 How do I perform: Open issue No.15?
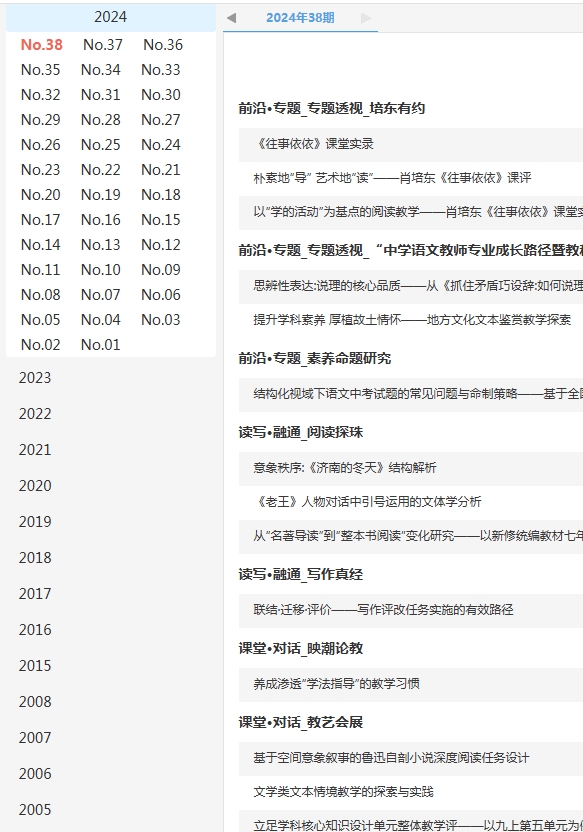[x=161, y=219]
